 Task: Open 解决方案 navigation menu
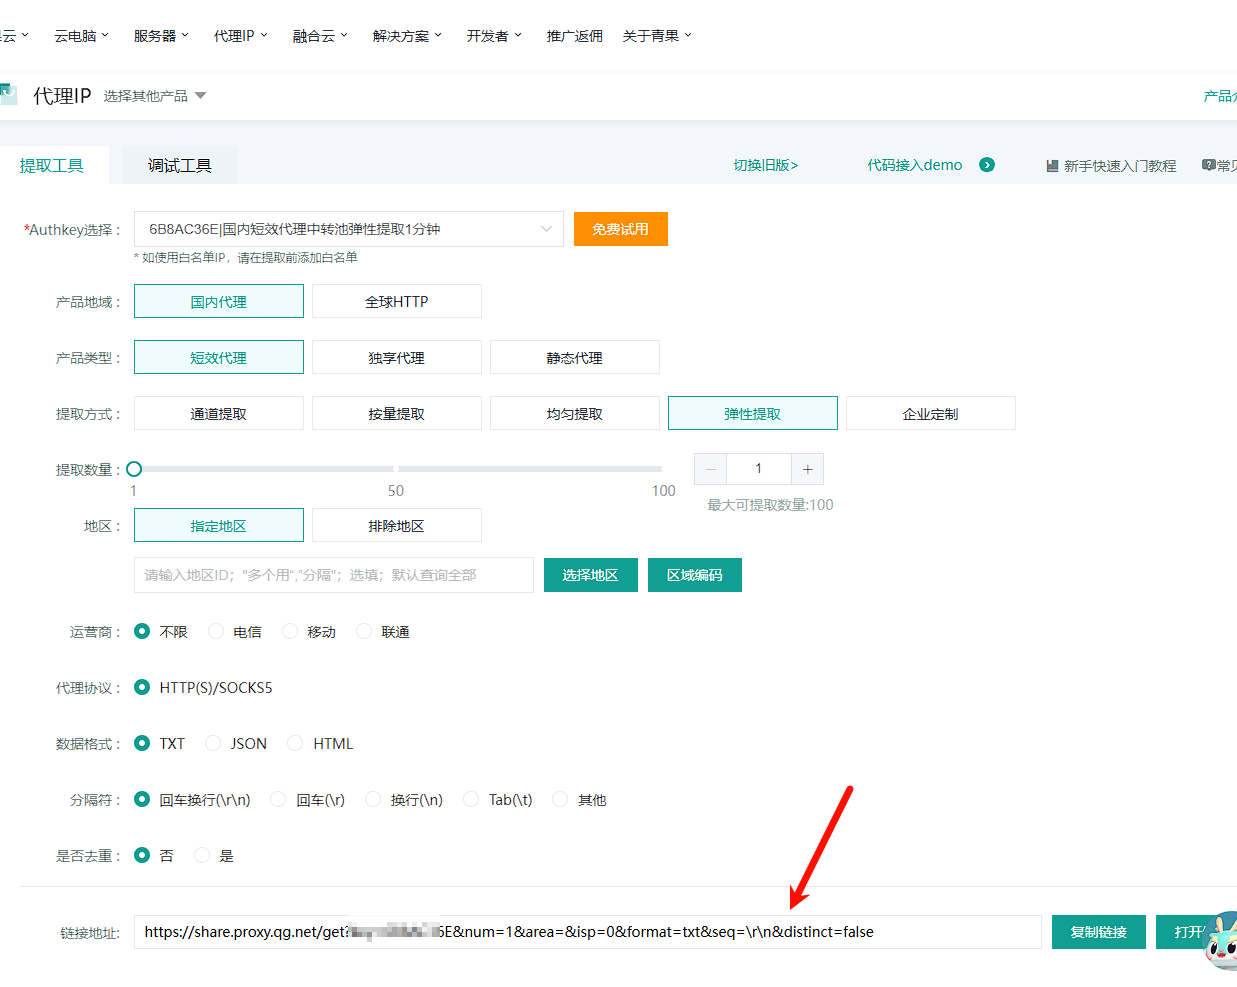coord(407,36)
